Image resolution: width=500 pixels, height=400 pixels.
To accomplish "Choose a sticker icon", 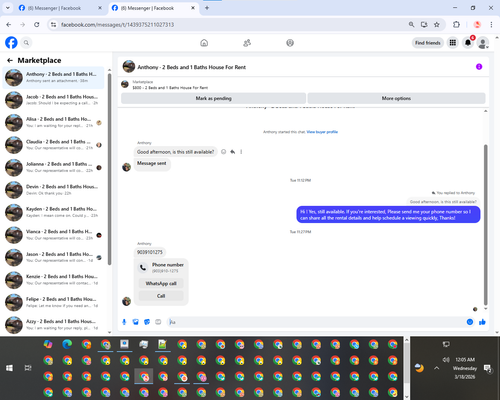I will [x=147, y=322].
